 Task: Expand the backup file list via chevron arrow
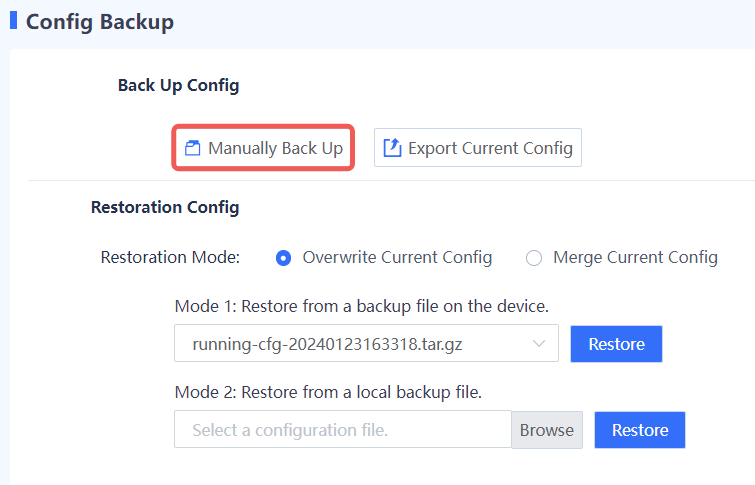tap(539, 344)
